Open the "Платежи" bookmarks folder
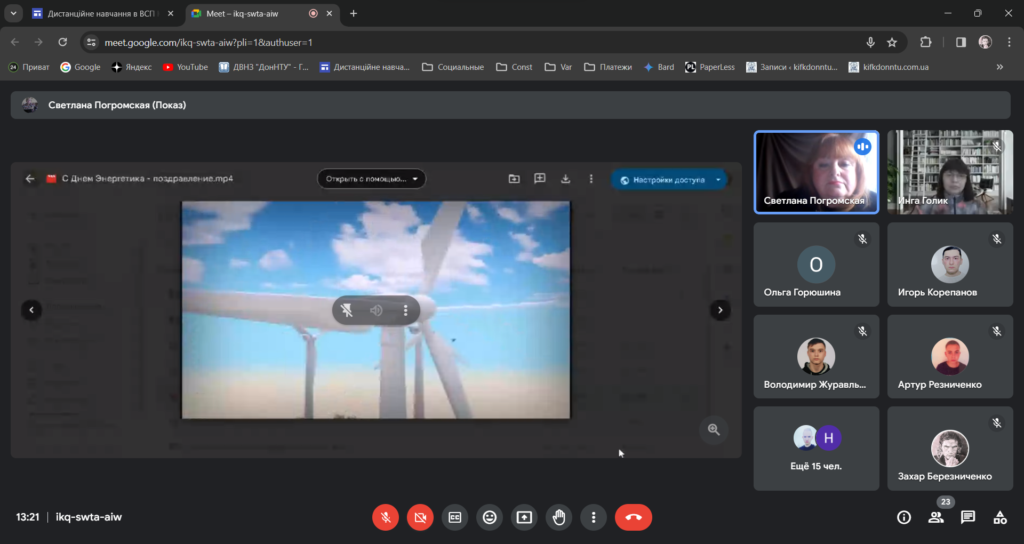Screen dimensions: 1024x544 [607, 67]
